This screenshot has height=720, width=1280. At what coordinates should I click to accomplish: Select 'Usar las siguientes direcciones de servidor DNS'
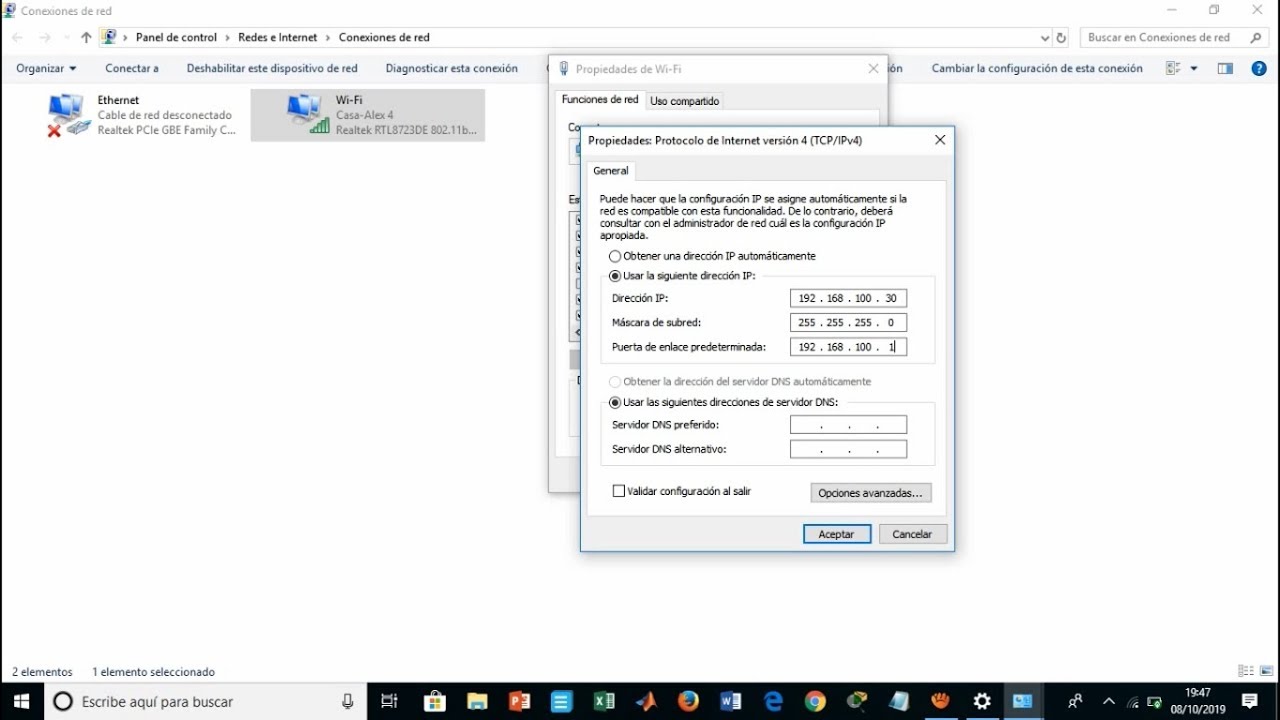615,402
